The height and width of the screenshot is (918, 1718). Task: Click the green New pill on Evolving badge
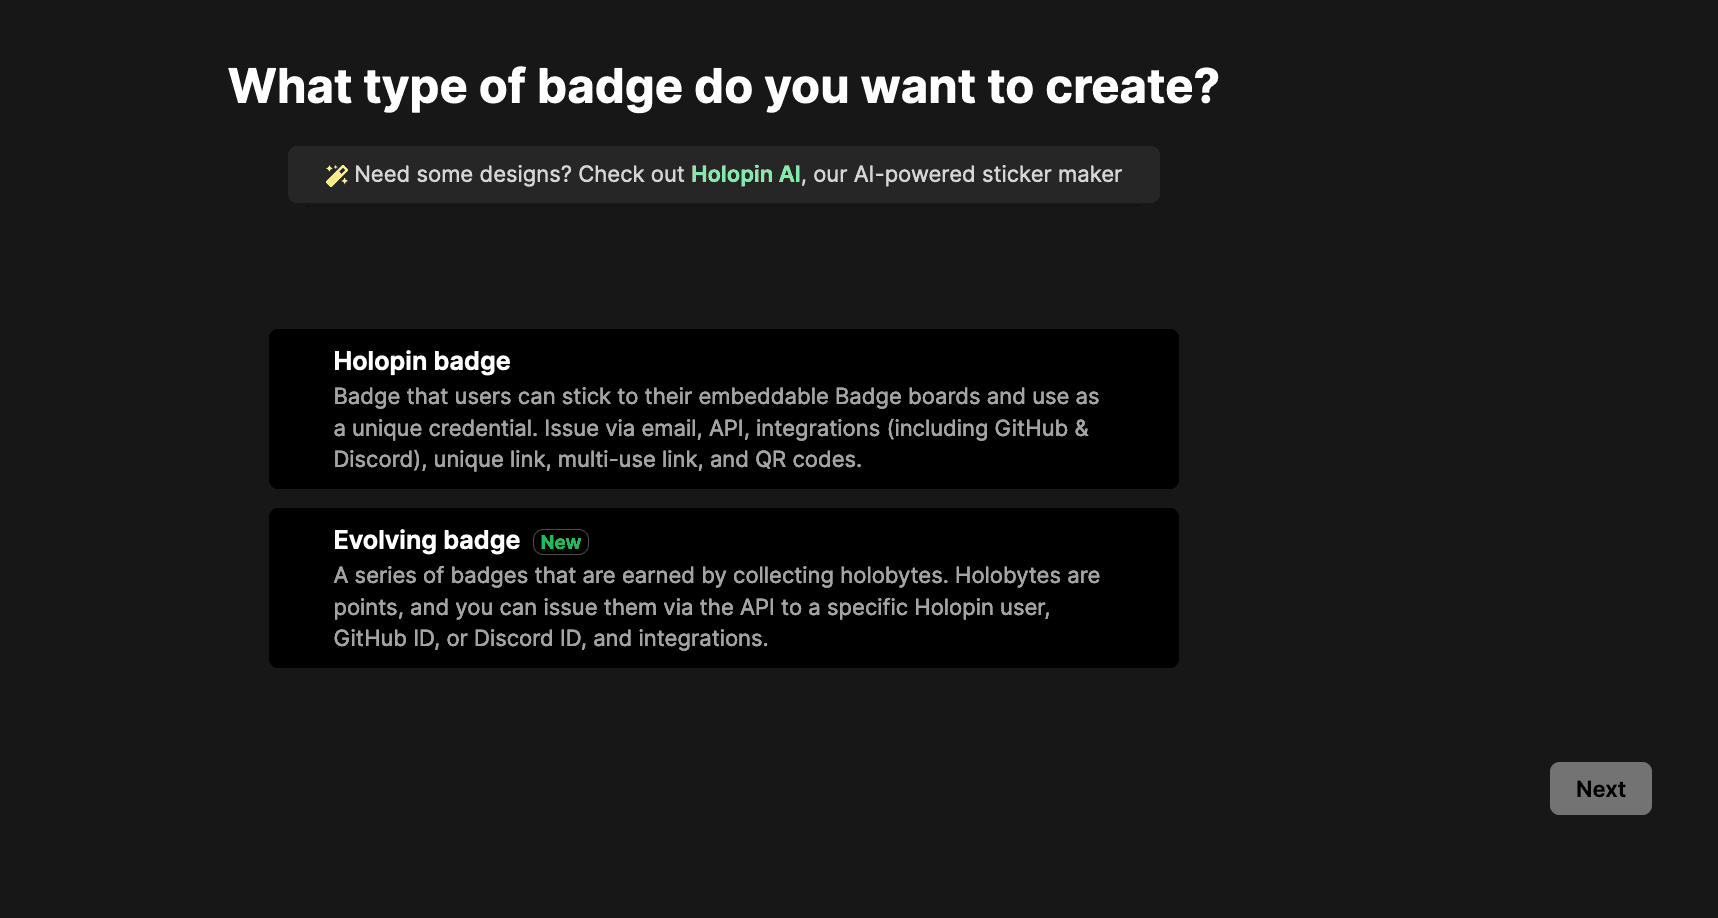(560, 542)
